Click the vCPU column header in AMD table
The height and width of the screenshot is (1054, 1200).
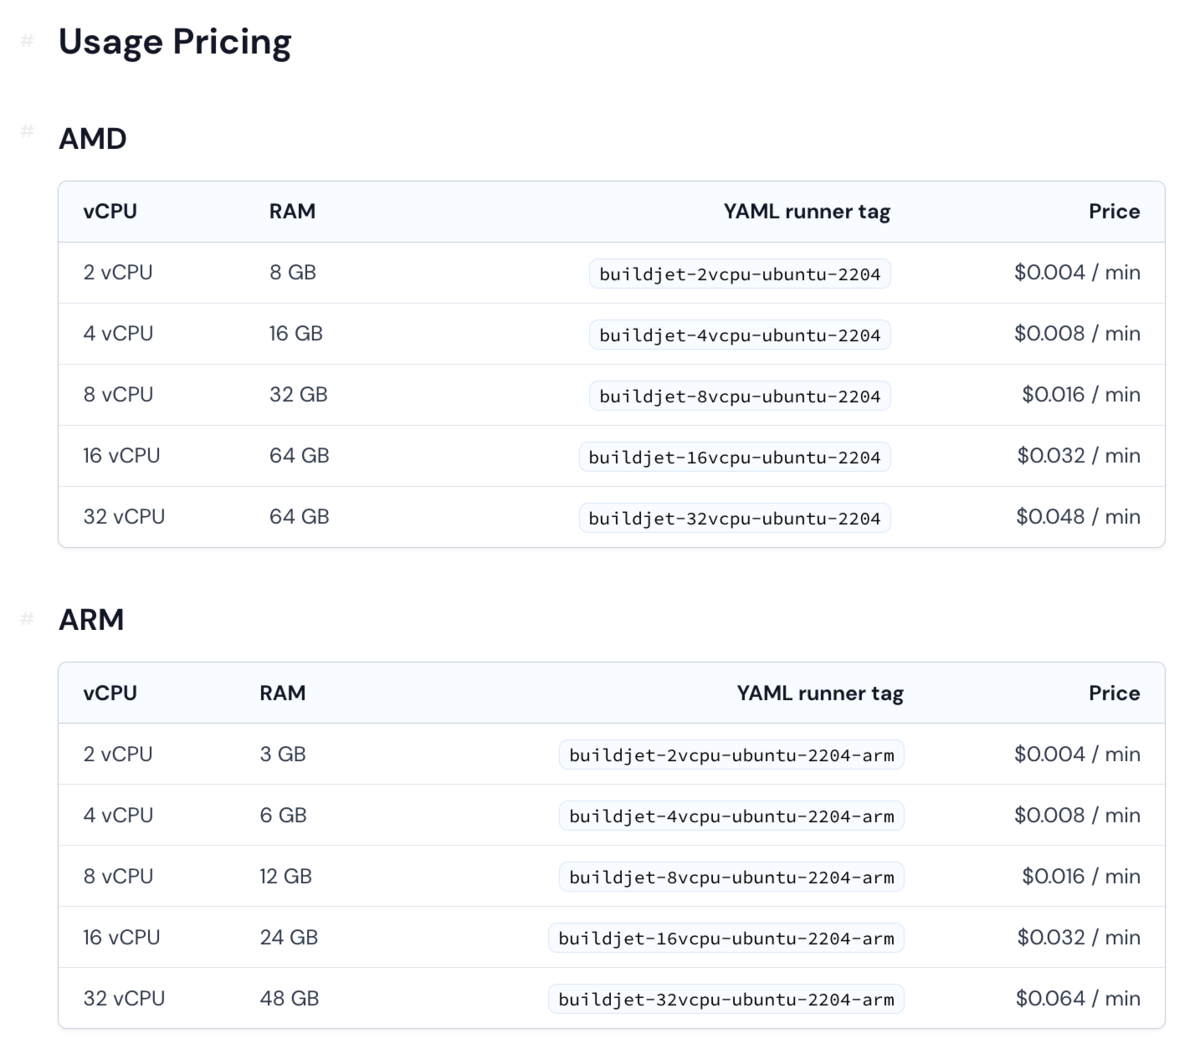tap(110, 211)
